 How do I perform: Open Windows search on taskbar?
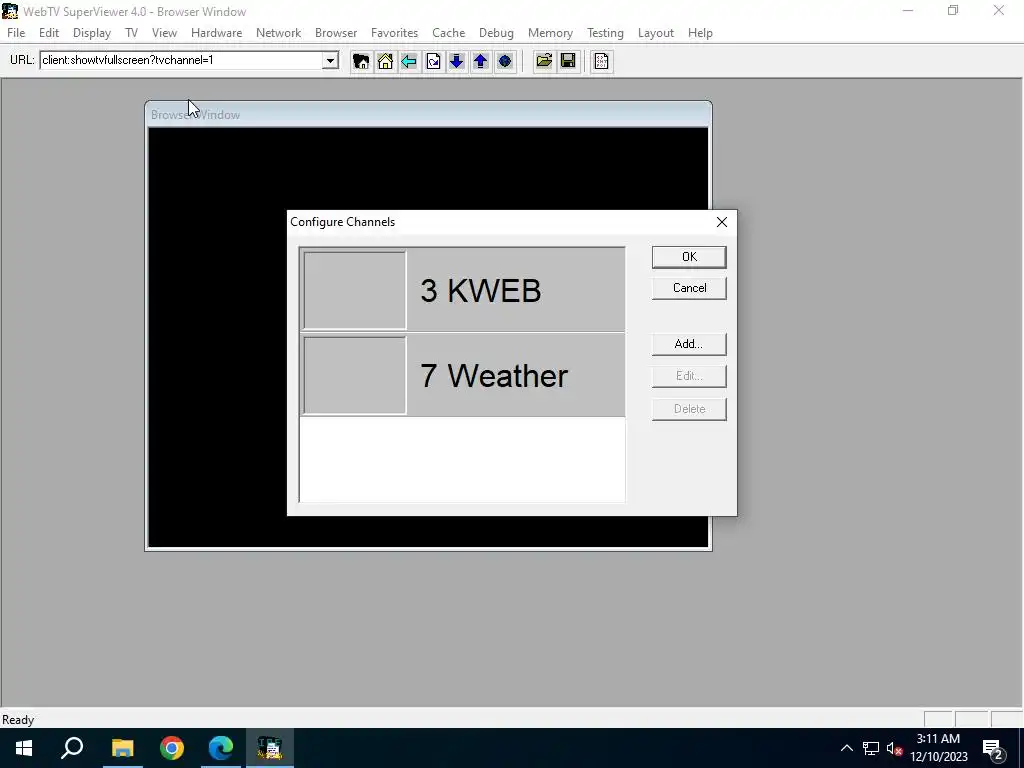point(72,748)
